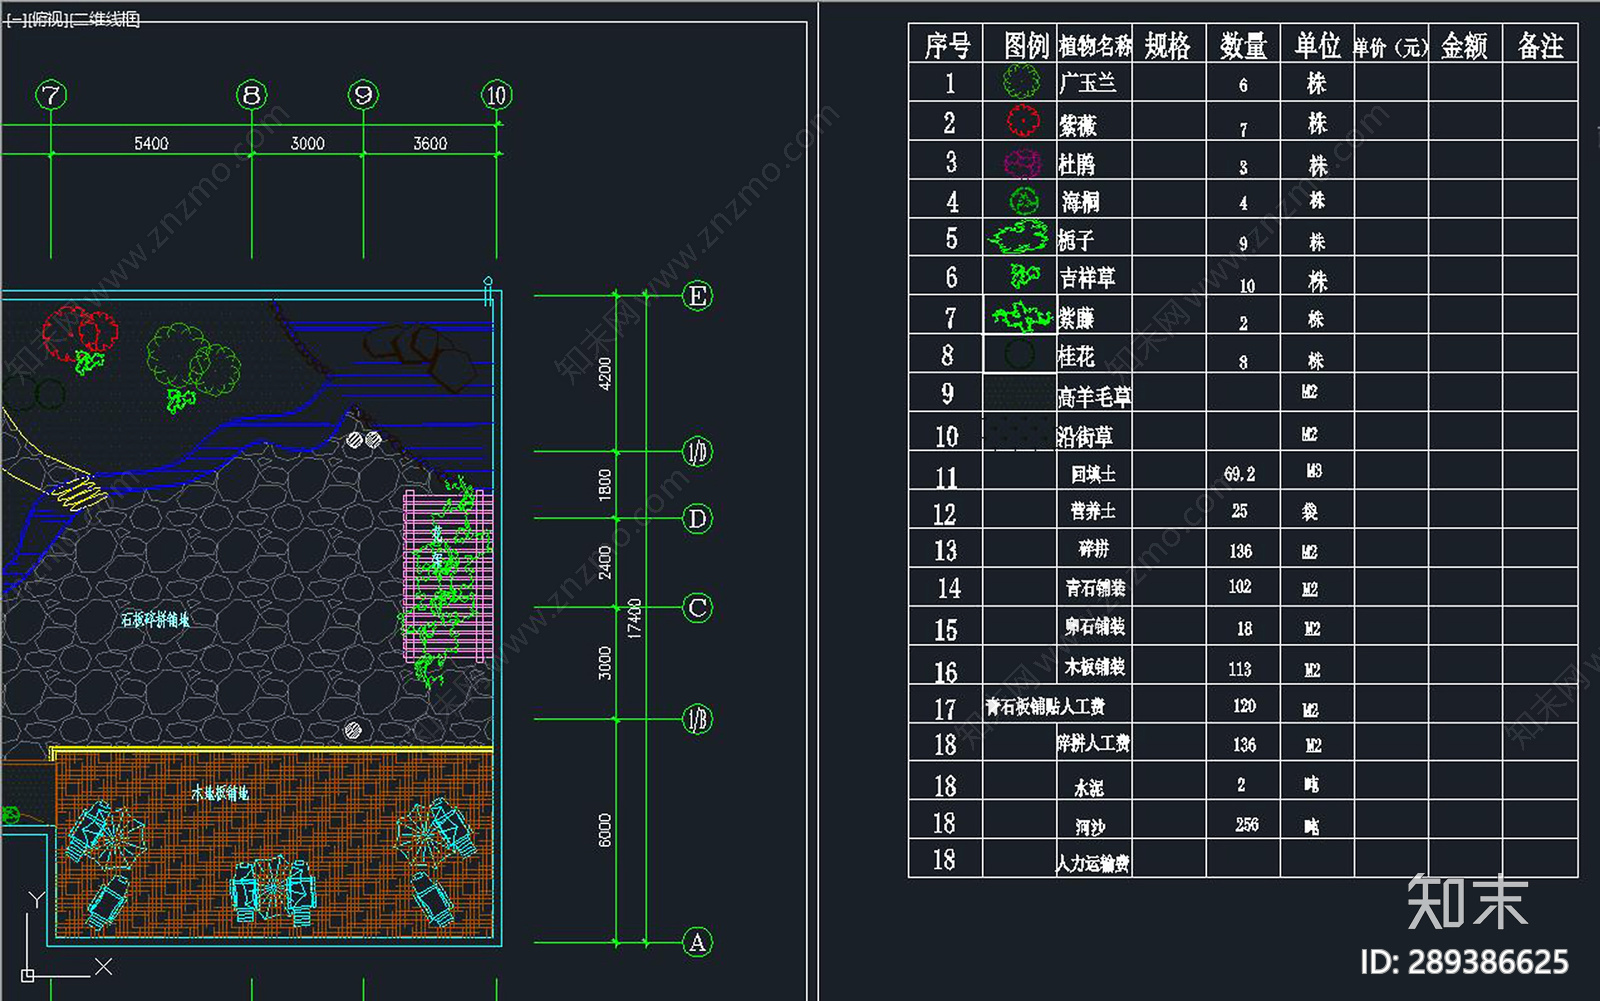
Task: Select the 3600 dimension text
Action: click(x=430, y=143)
